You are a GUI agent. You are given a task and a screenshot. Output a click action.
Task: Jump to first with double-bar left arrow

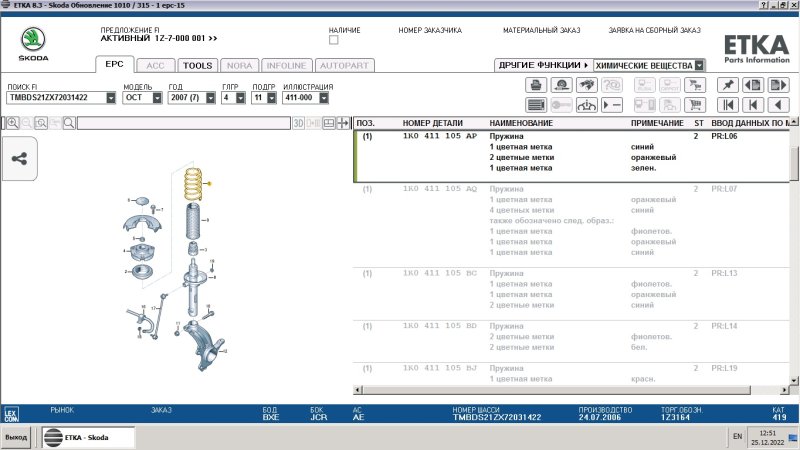coord(728,105)
